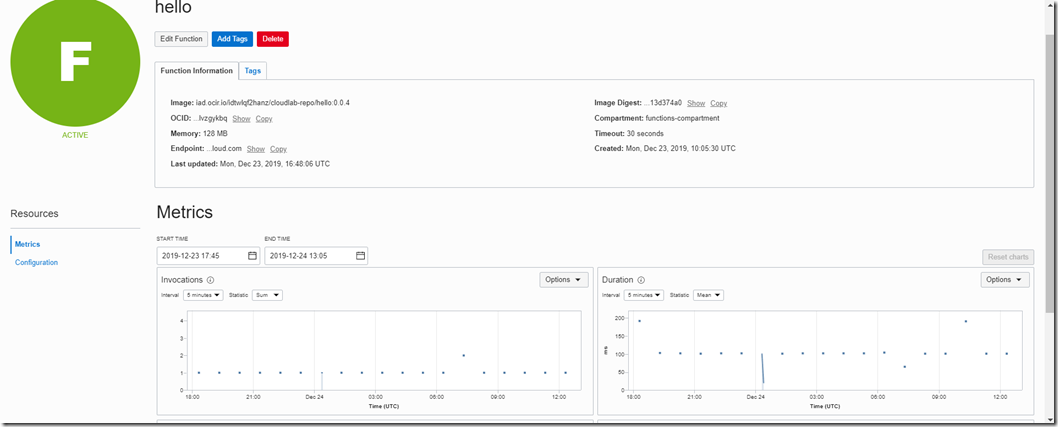
Task: Open Configuration in Resources sidebar
Action: click(x=36, y=263)
